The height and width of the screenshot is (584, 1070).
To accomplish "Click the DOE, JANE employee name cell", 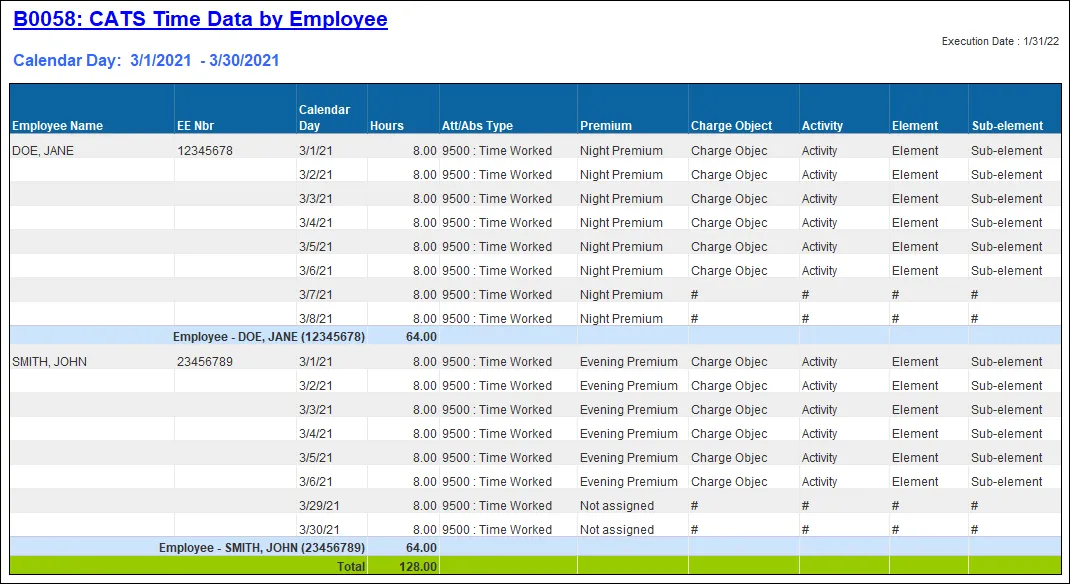I will tap(42, 151).
